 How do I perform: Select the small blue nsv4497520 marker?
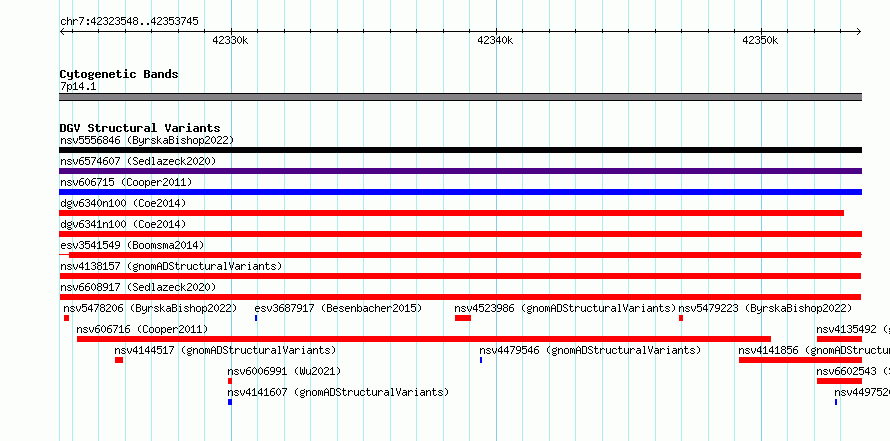[x=836, y=402]
